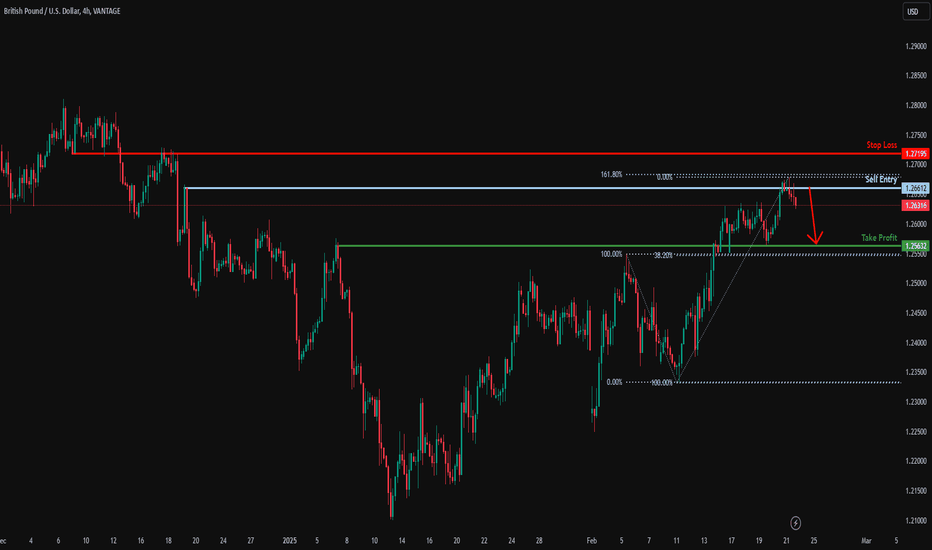Click the '28' date axis label

click(x=539, y=541)
